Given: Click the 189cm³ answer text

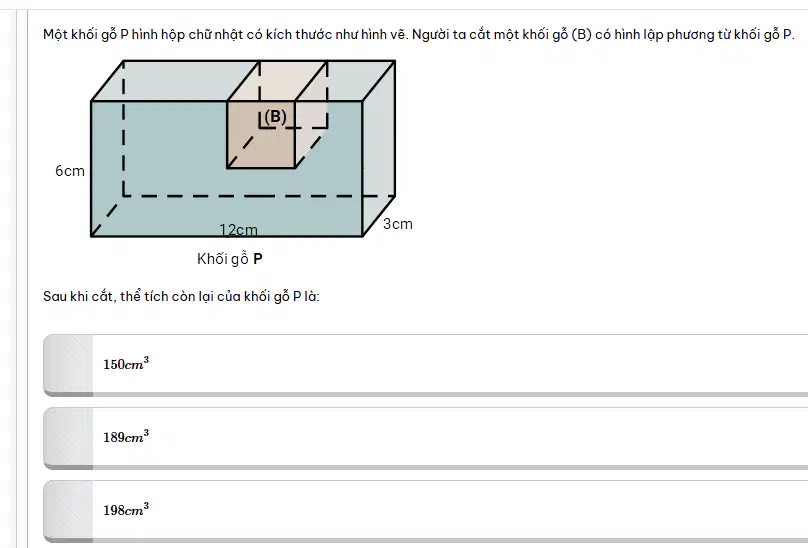Looking at the screenshot, I should [126, 437].
